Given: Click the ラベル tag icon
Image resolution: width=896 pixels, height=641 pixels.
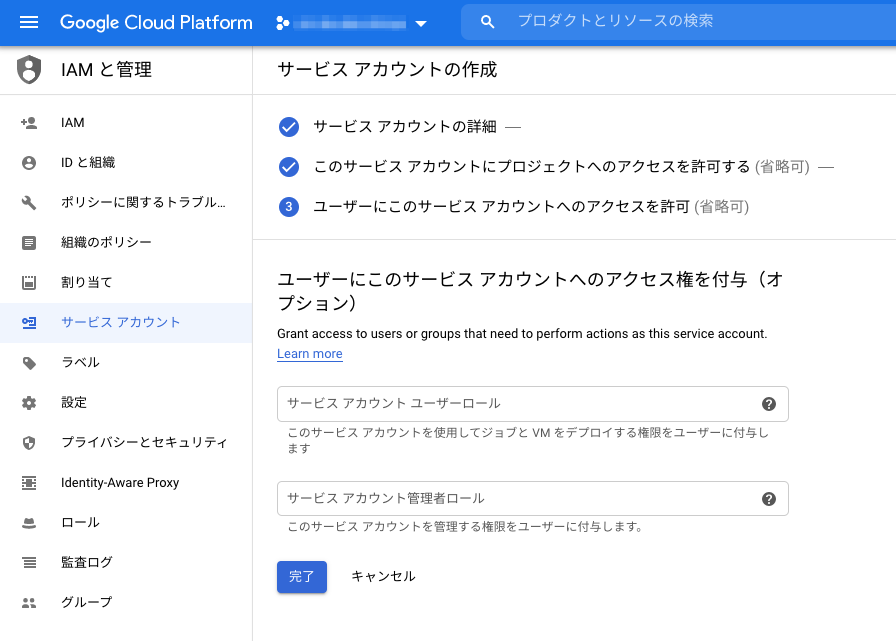Looking at the screenshot, I should [x=29, y=363].
